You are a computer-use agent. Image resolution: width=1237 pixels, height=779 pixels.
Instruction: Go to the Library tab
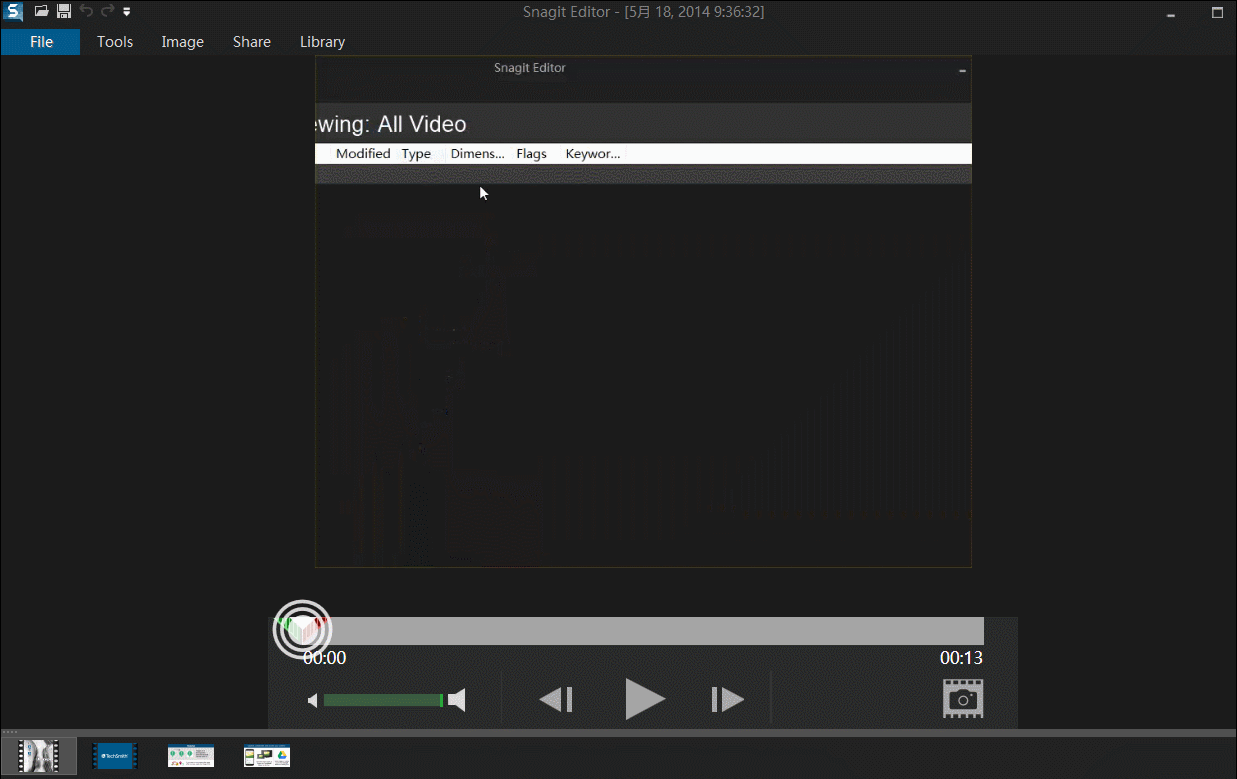[322, 42]
